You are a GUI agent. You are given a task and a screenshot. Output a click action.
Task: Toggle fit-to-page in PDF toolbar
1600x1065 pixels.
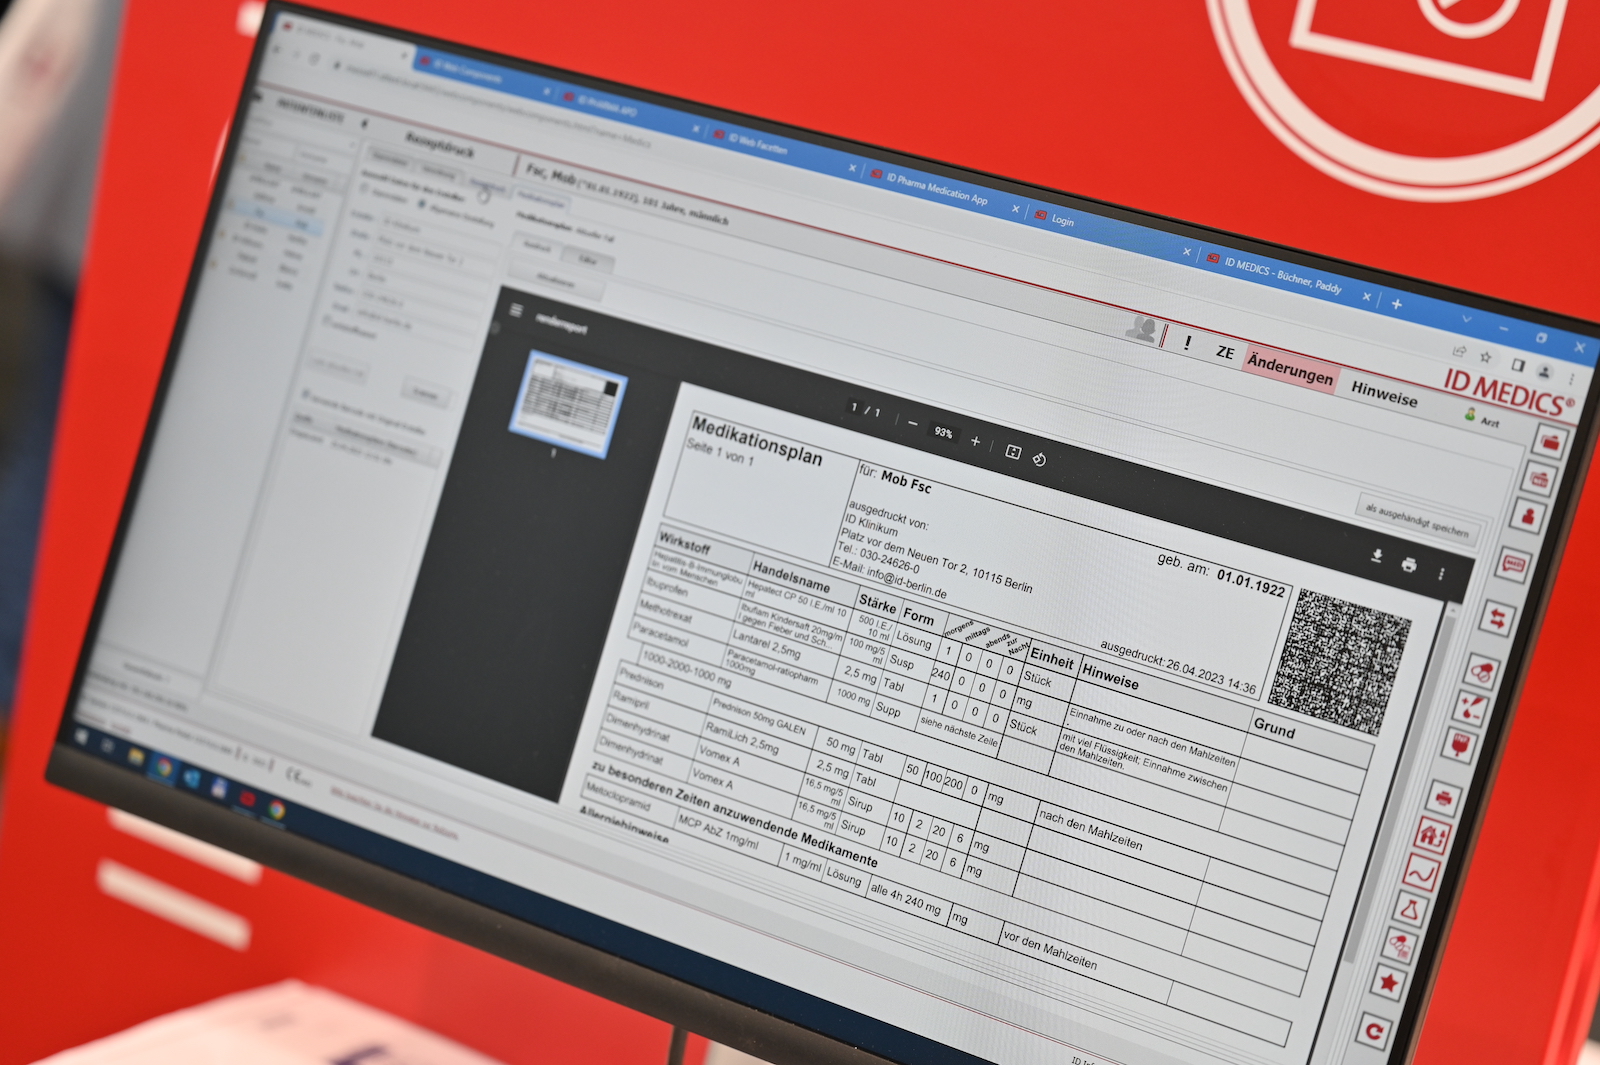tap(1012, 452)
